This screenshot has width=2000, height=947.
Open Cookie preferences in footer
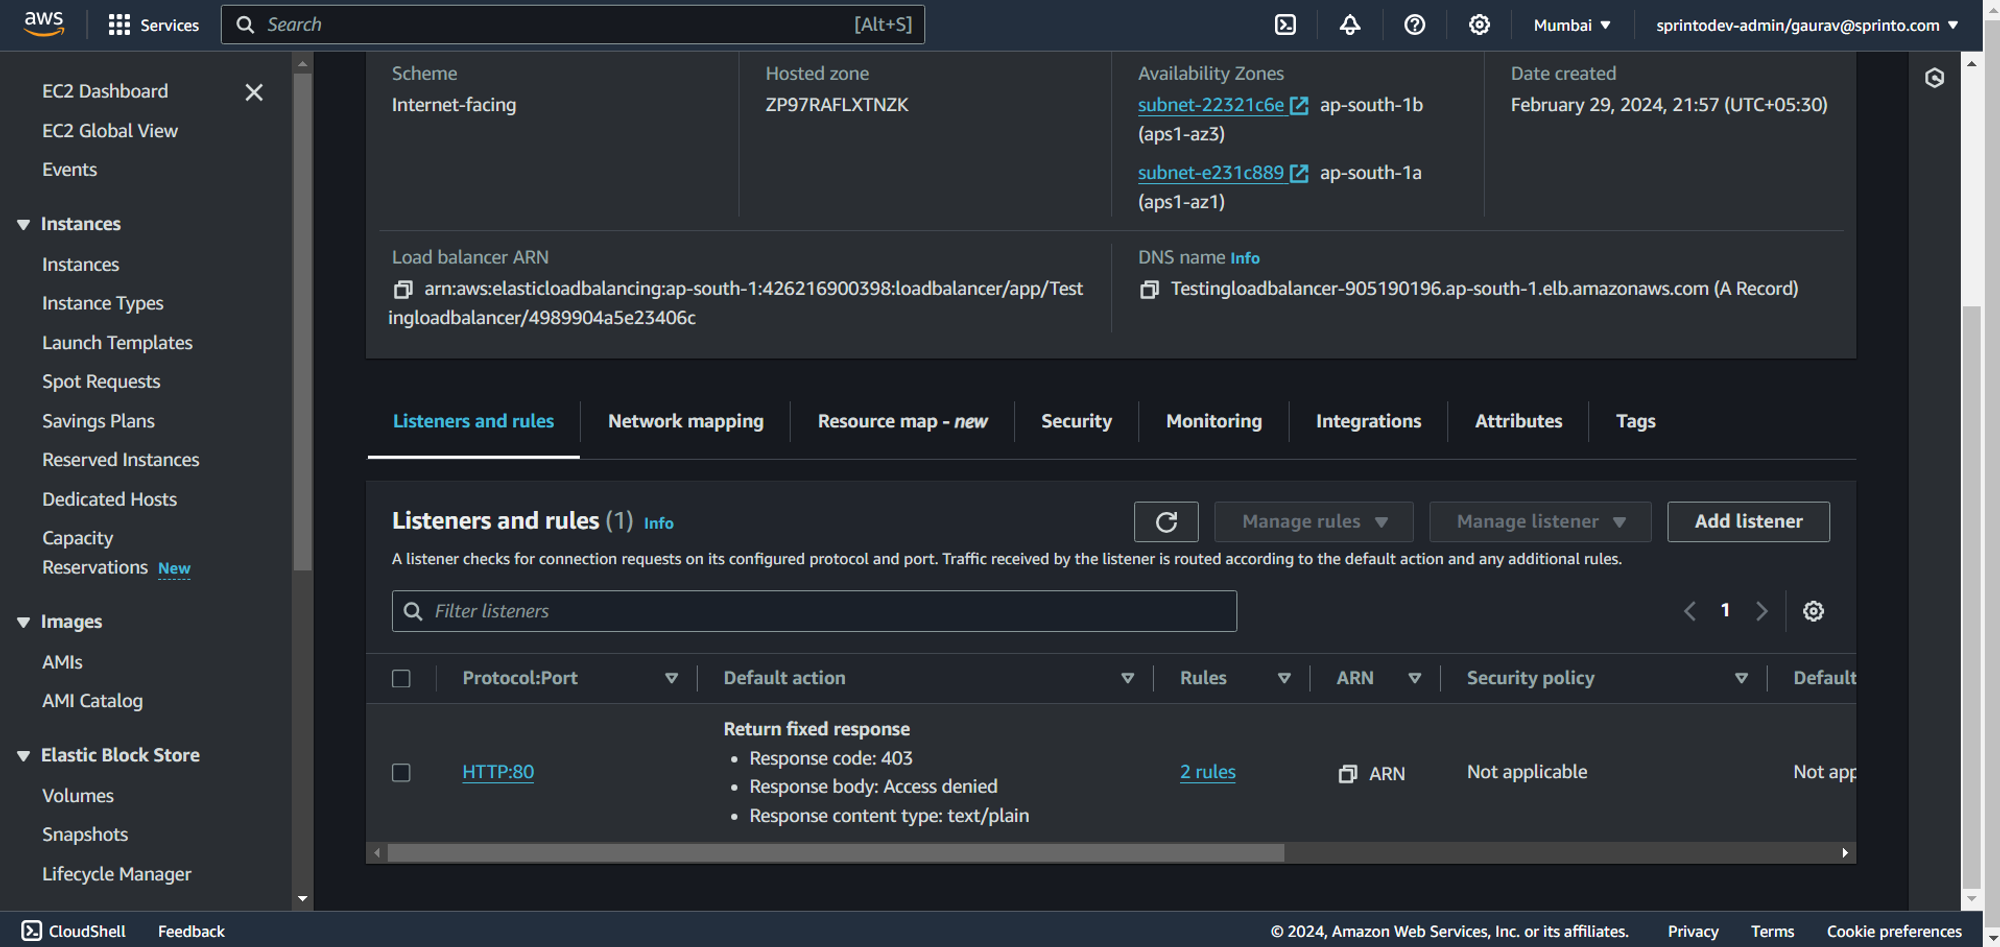tap(1894, 931)
